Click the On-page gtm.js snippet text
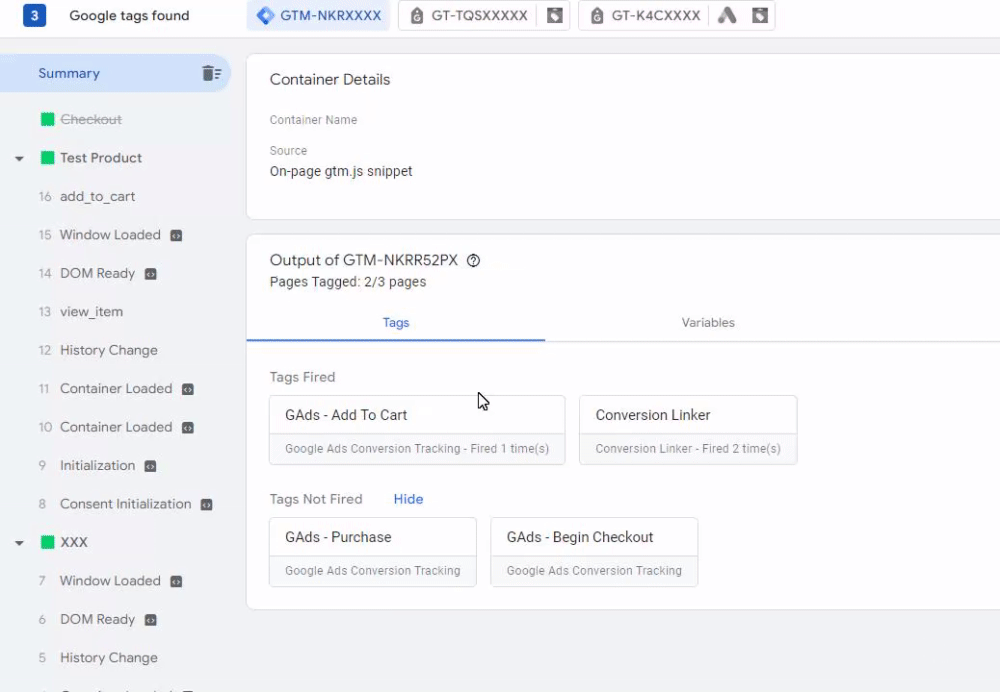The height and width of the screenshot is (692, 1000). click(x=341, y=172)
